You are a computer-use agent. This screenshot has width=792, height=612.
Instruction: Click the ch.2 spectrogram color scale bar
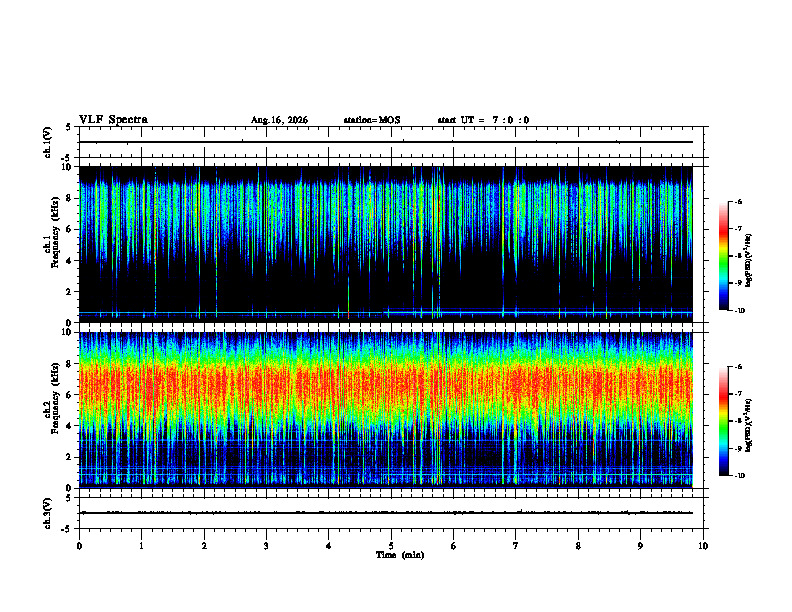click(x=724, y=421)
